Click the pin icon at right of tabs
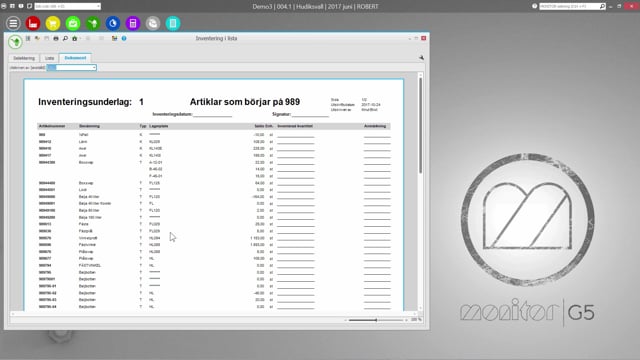The image size is (640, 360). click(x=421, y=58)
